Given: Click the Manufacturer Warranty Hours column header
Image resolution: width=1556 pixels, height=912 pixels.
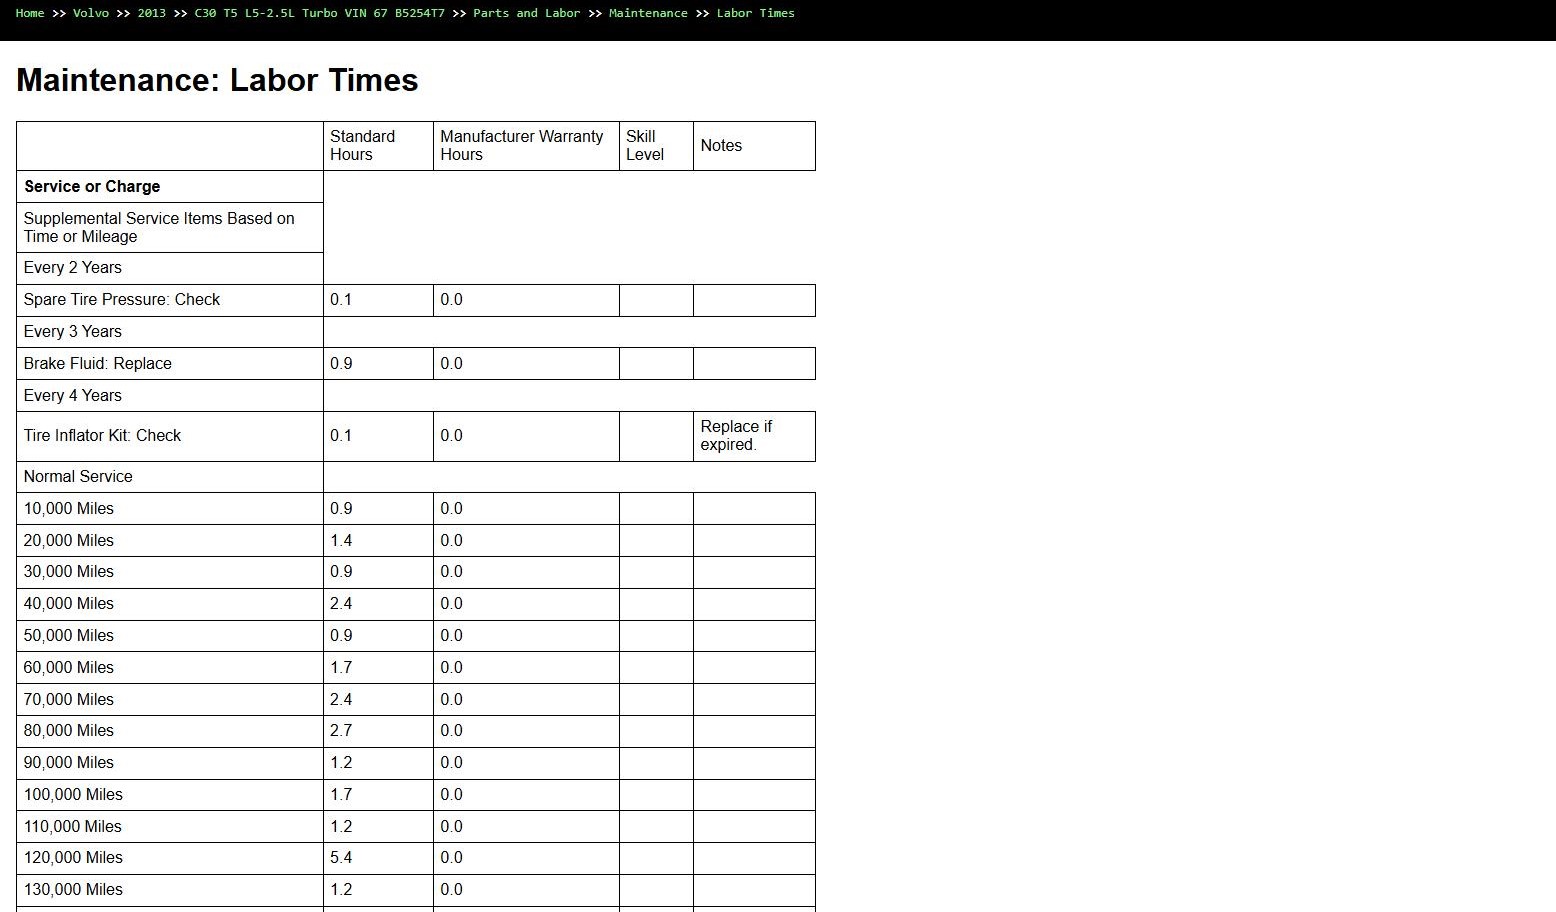Looking at the screenshot, I should click(526, 146).
